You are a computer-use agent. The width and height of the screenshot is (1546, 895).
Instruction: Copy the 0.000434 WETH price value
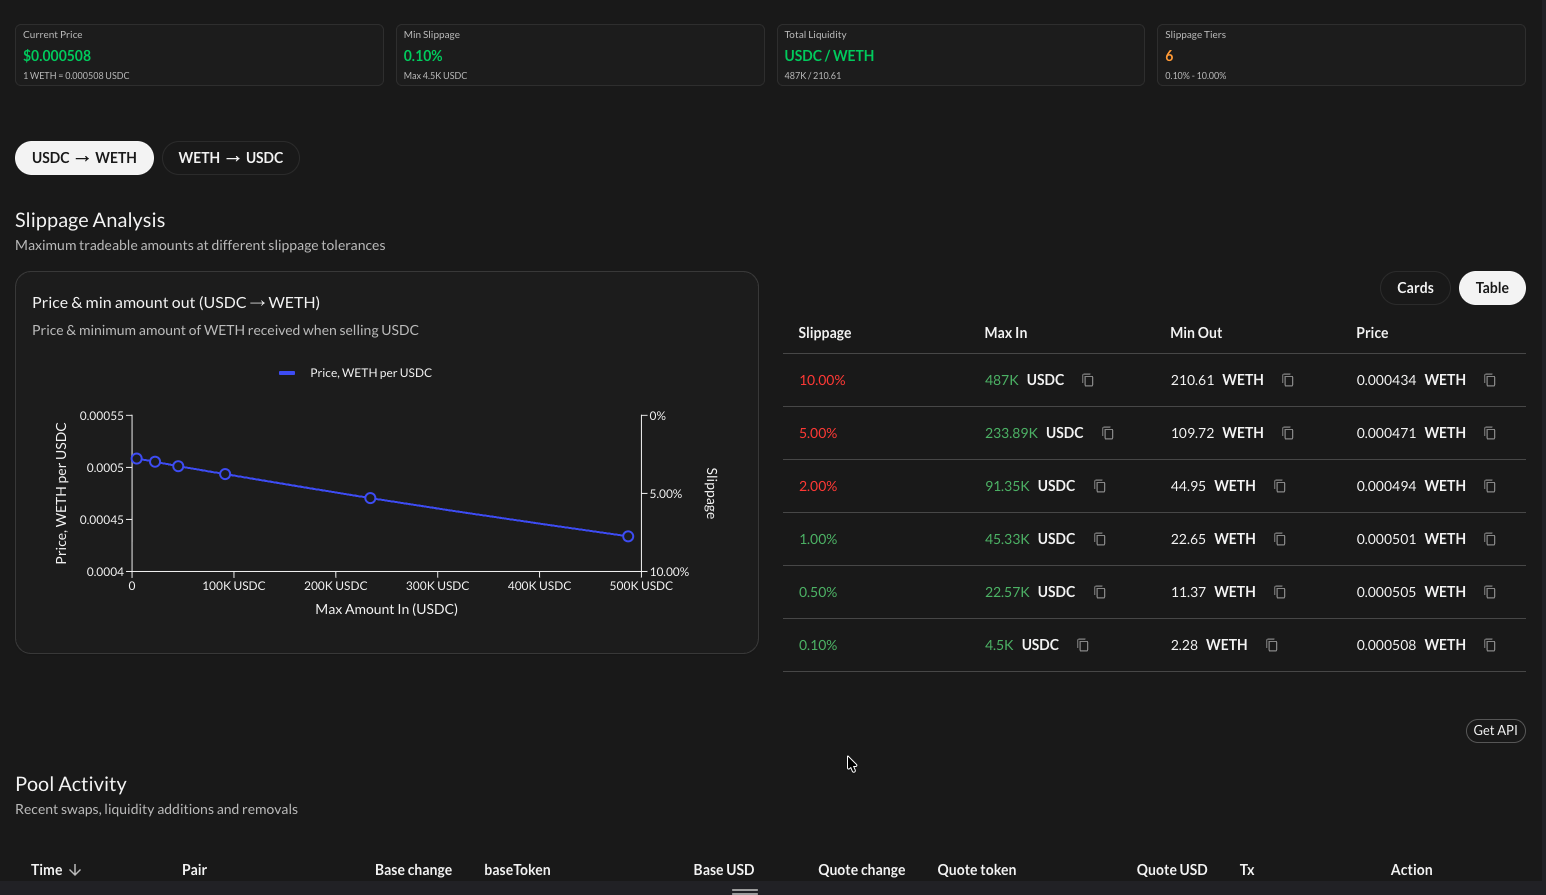tap(1490, 380)
